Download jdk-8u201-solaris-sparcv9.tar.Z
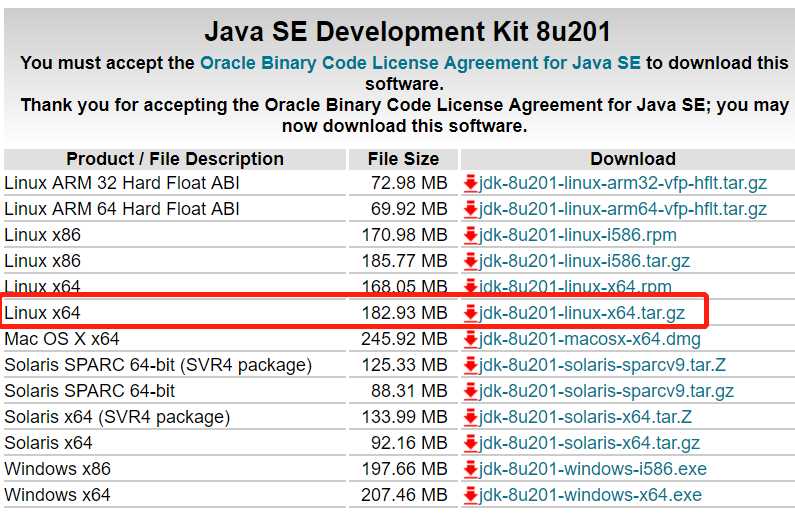 pos(602,365)
